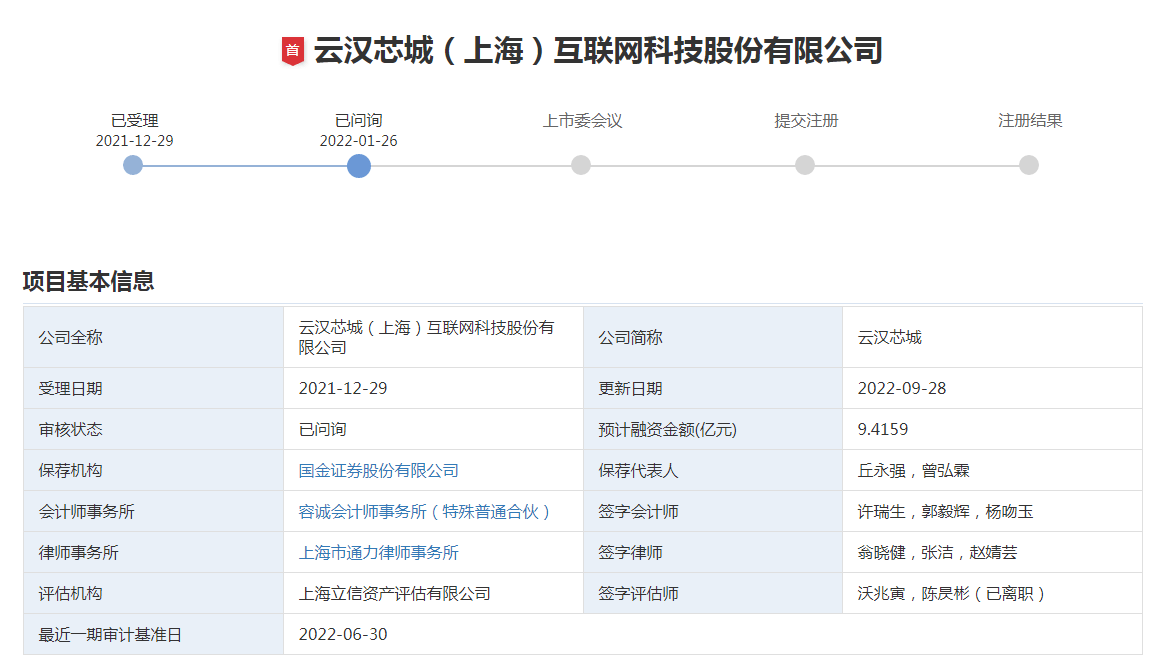This screenshot has height=665, width=1158.
Task: Select the 提交注册 timeline marker dot
Action: click(805, 165)
